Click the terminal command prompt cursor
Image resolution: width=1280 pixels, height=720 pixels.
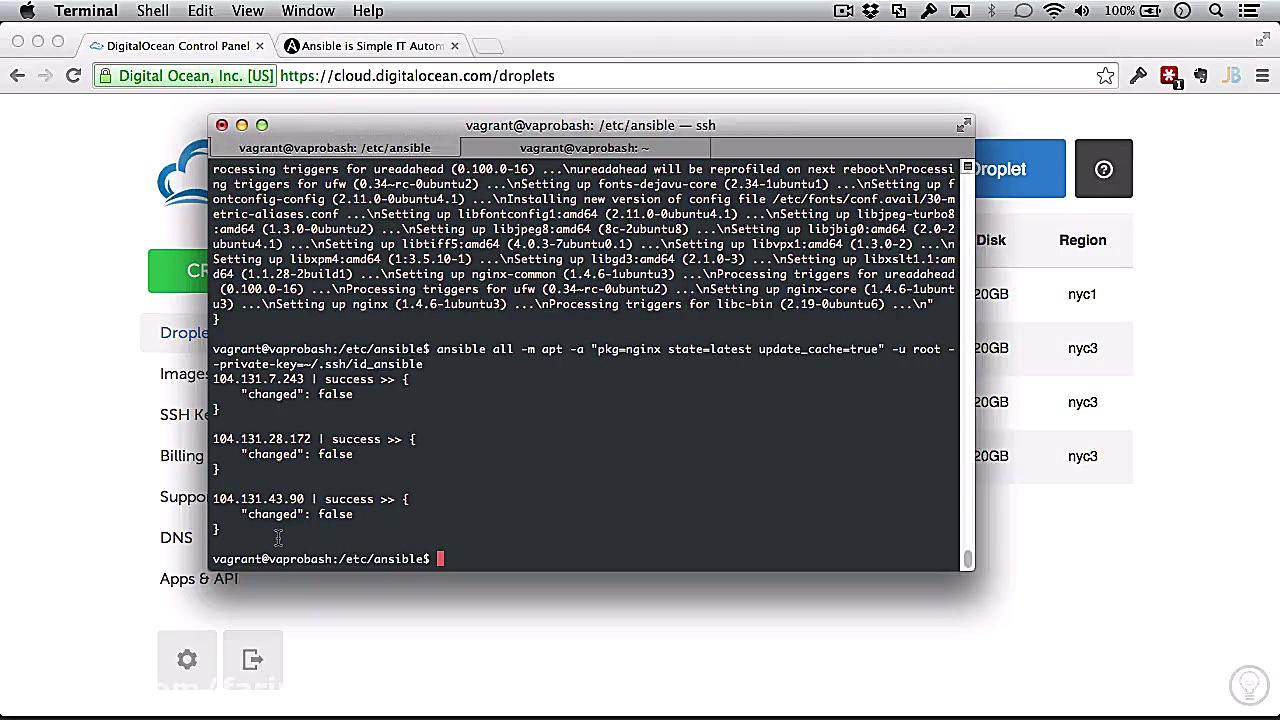click(x=440, y=559)
